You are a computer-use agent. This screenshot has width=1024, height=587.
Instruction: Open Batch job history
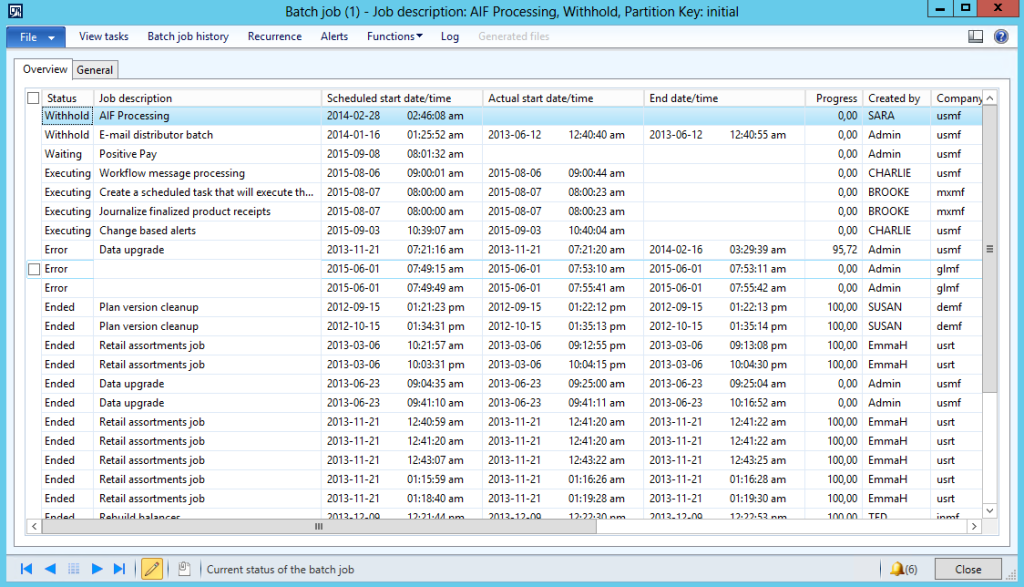(188, 37)
